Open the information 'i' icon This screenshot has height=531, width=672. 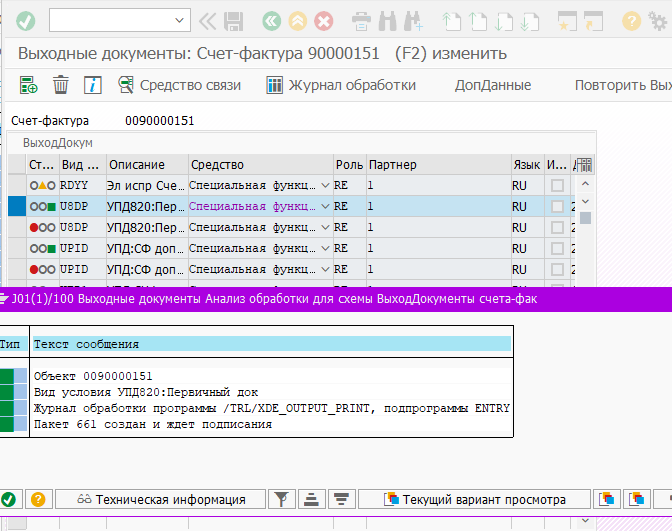pyautogui.click(x=92, y=86)
